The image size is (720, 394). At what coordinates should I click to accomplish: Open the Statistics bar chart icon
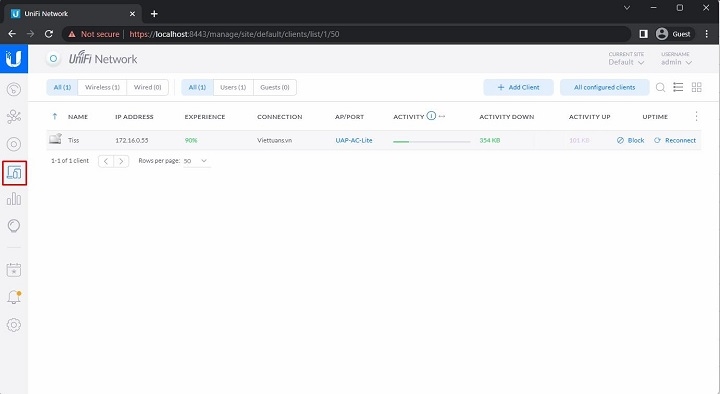point(14,199)
